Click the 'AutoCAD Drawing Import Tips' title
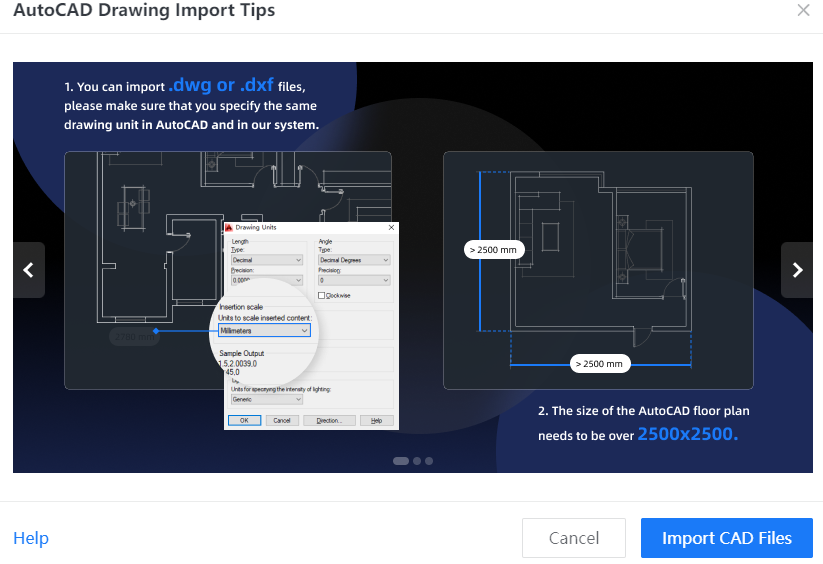The height and width of the screenshot is (564, 823). tap(144, 10)
